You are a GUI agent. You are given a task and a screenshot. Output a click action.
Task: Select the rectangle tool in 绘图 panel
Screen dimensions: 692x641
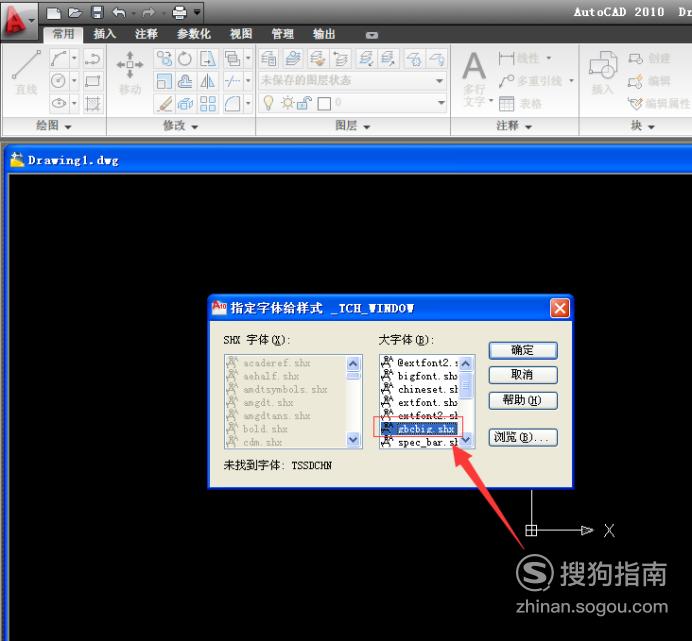(93, 81)
